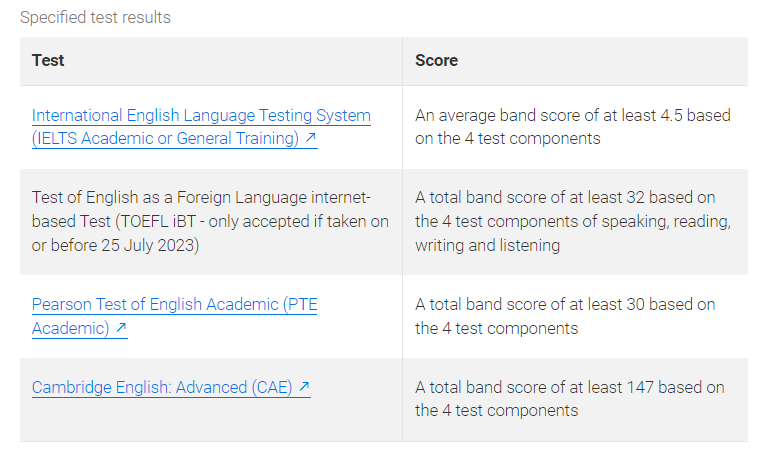Click the 'Specified test results' caption

pos(95,18)
